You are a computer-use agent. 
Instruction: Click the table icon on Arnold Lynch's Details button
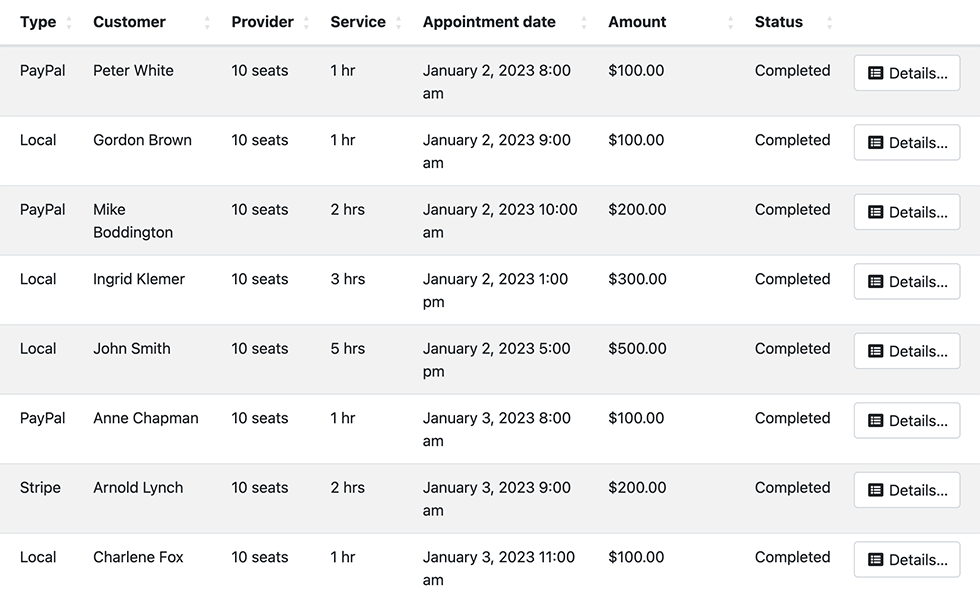tap(877, 490)
